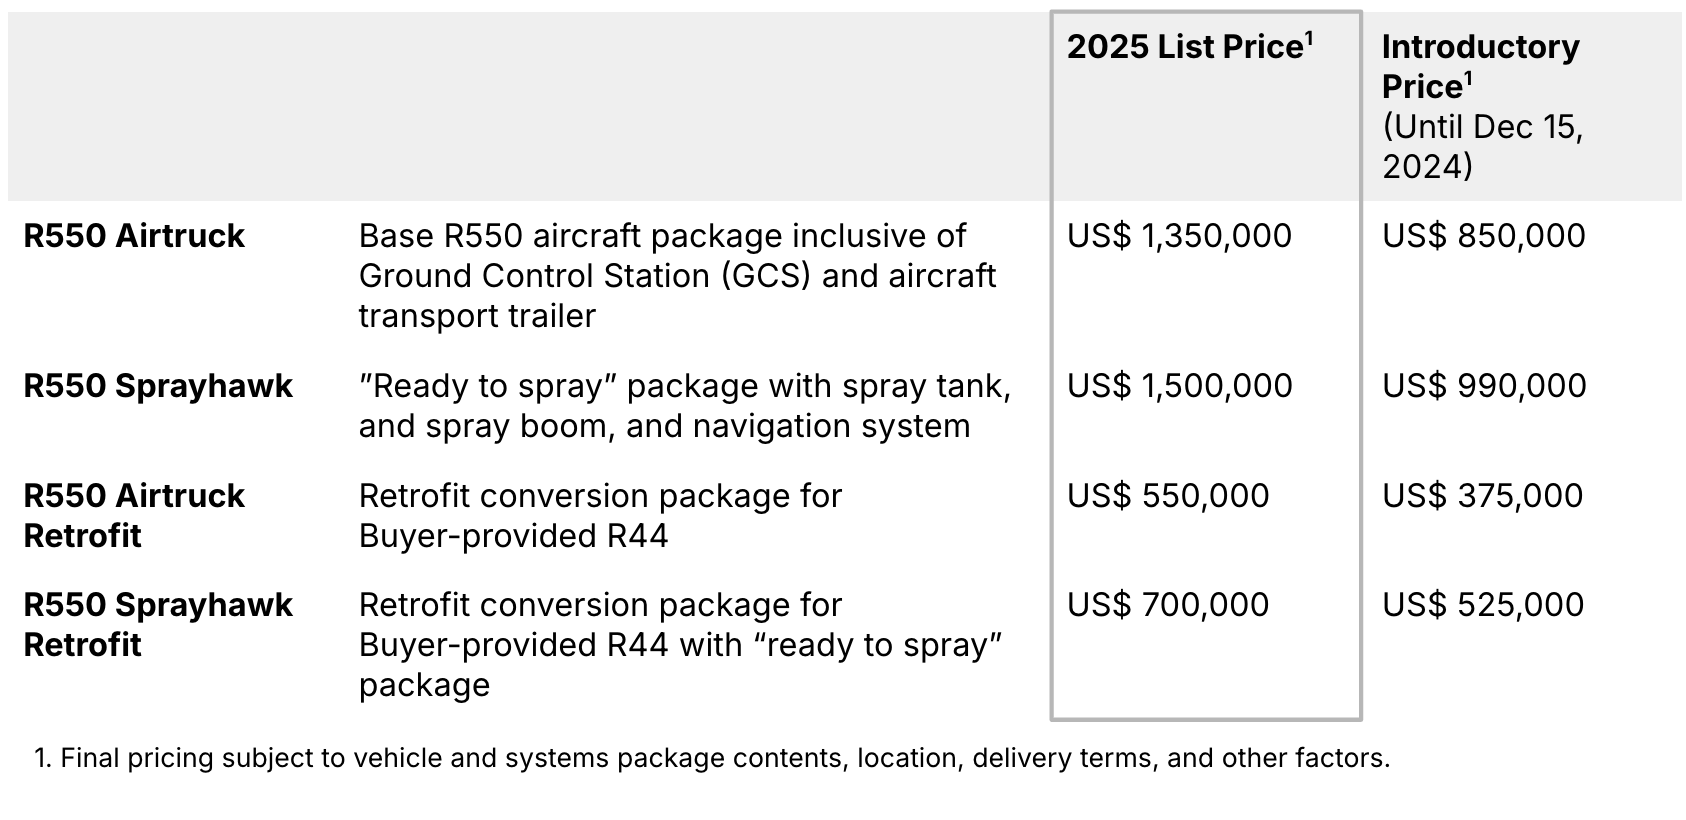
Task: Select the US$ 1,500,000 list price
Action: 1179,386
